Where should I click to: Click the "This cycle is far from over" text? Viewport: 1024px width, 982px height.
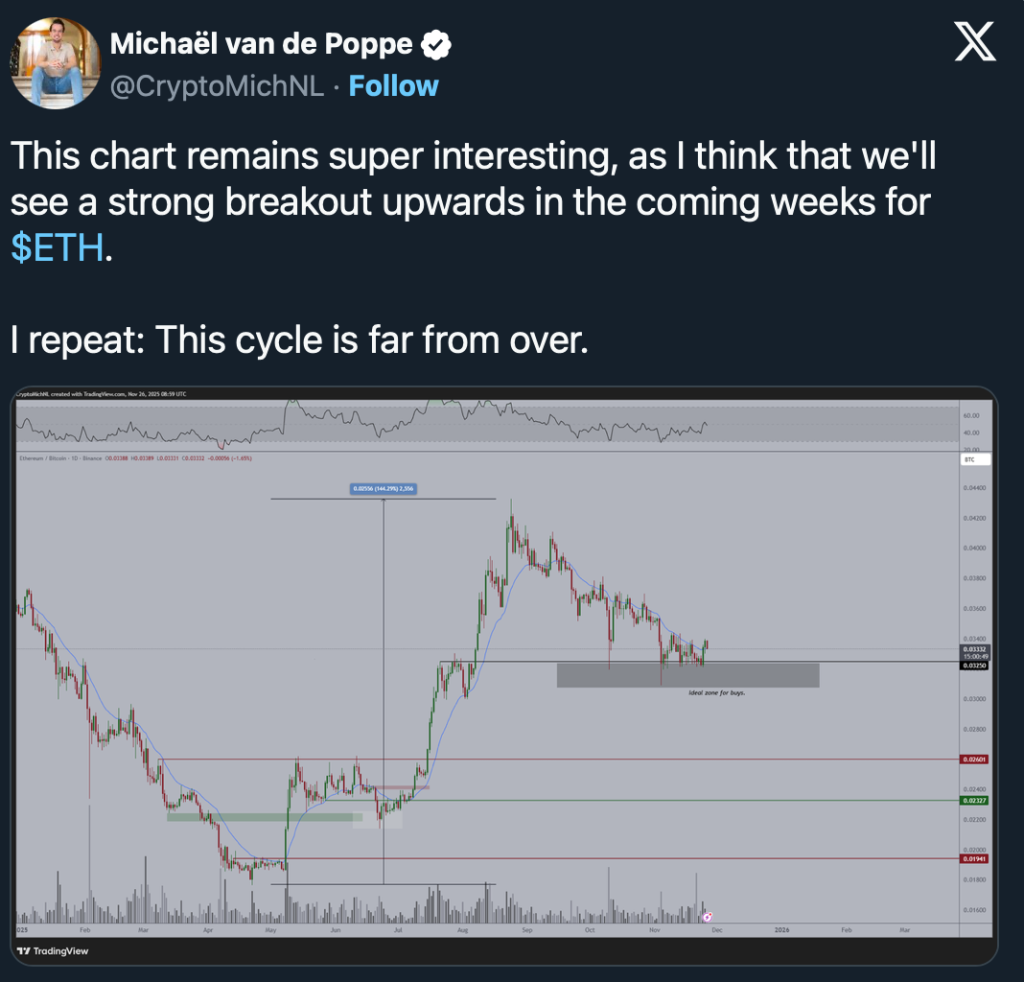[297, 340]
